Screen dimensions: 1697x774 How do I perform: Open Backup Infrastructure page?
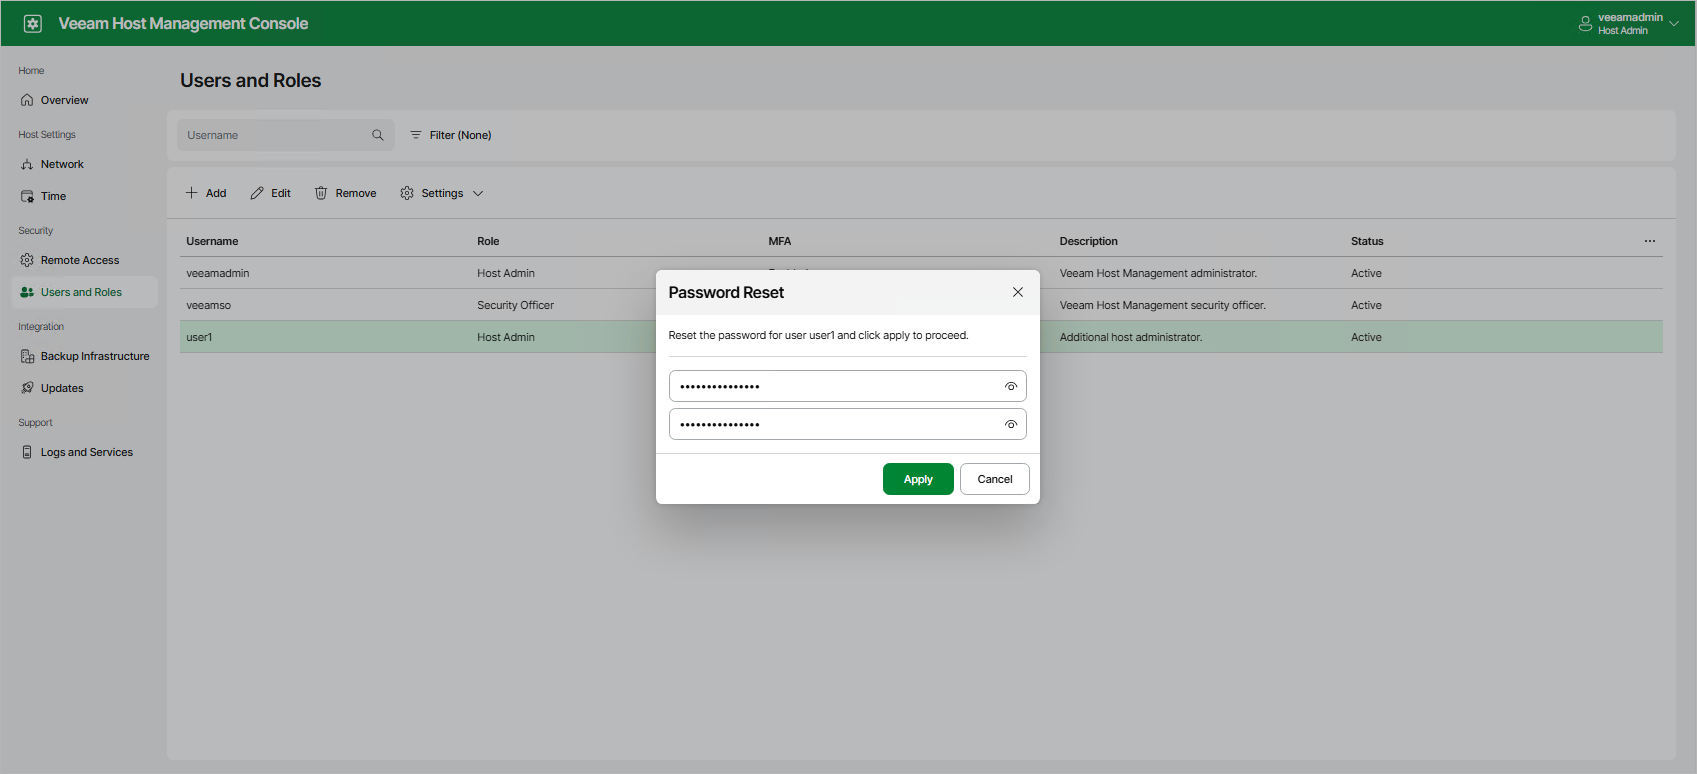(84, 356)
